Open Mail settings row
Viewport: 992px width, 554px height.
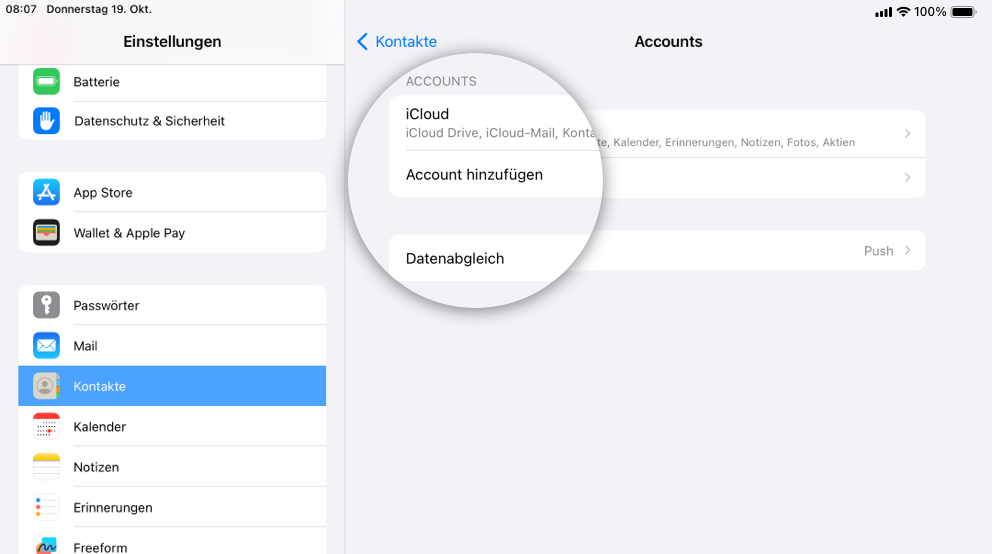point(172,346)
